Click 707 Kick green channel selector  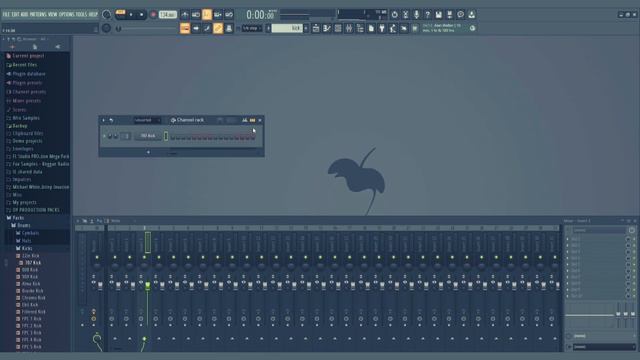click(x=166, y=136)
